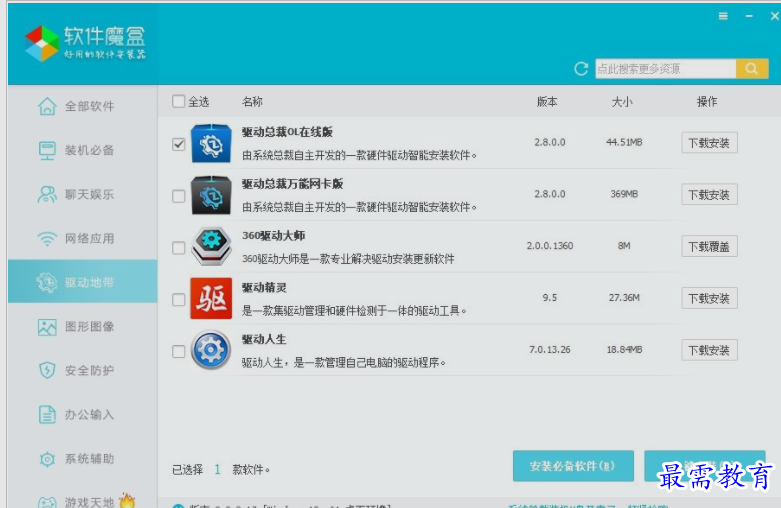Open the 安全防护 category

click(x=83, y=371)
